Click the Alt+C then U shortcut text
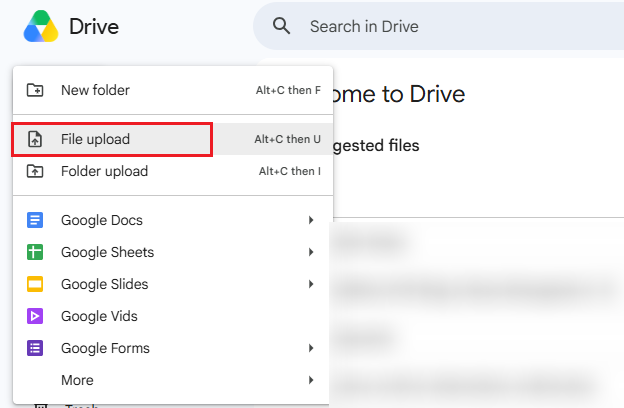The height and width of the screenshot is (408, 624). click(287, 139)
